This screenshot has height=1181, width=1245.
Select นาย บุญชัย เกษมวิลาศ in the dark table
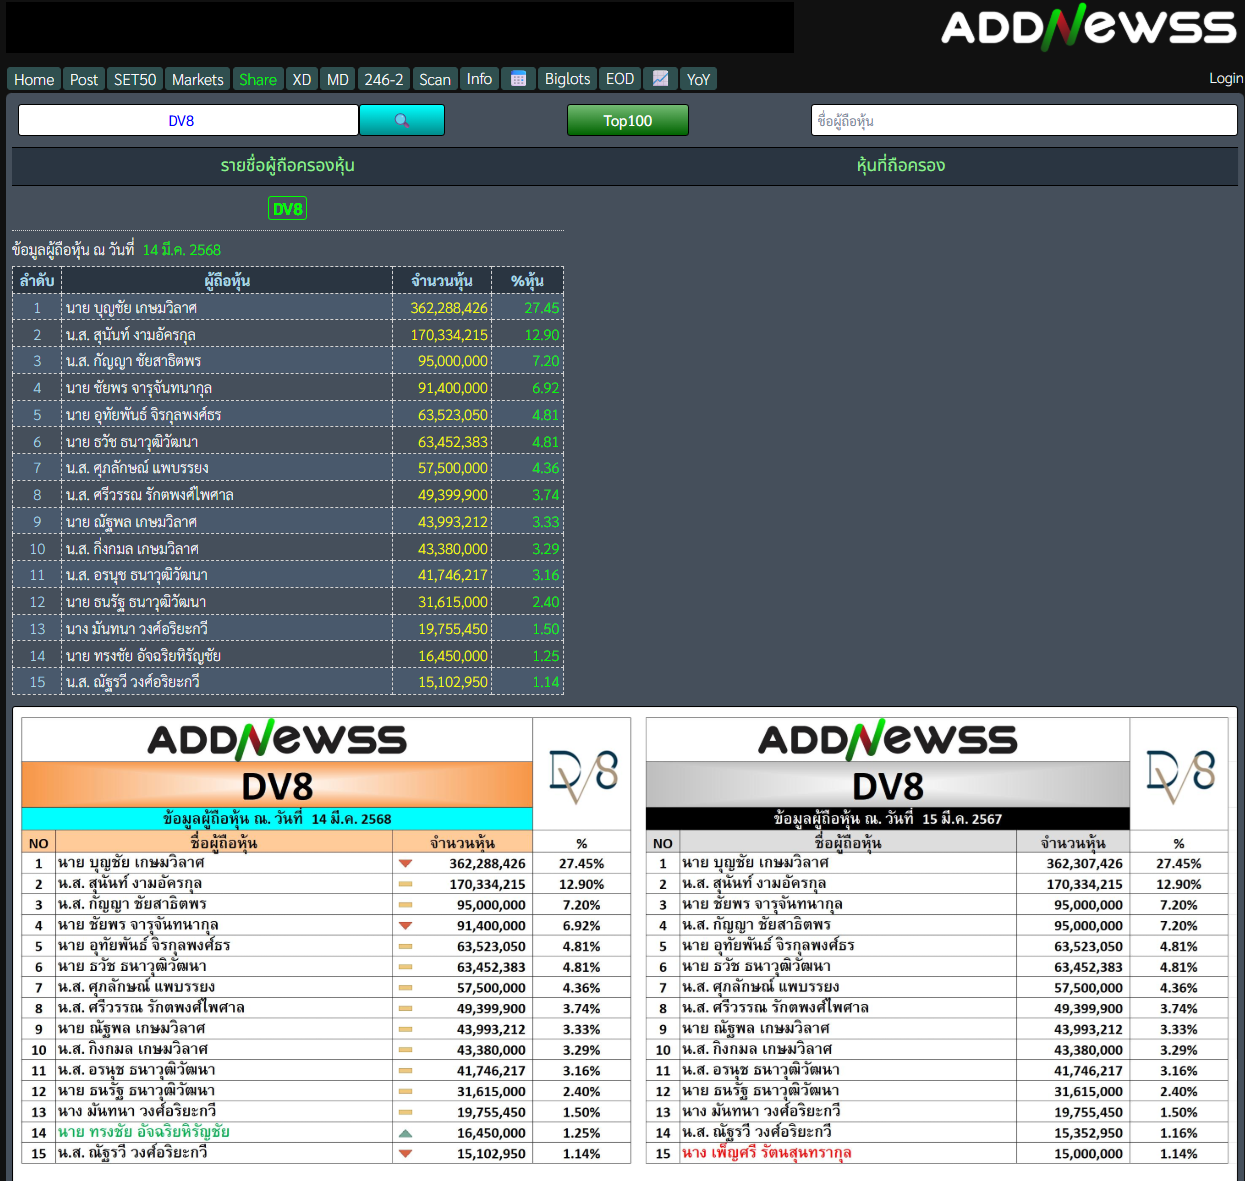point(132,308)
